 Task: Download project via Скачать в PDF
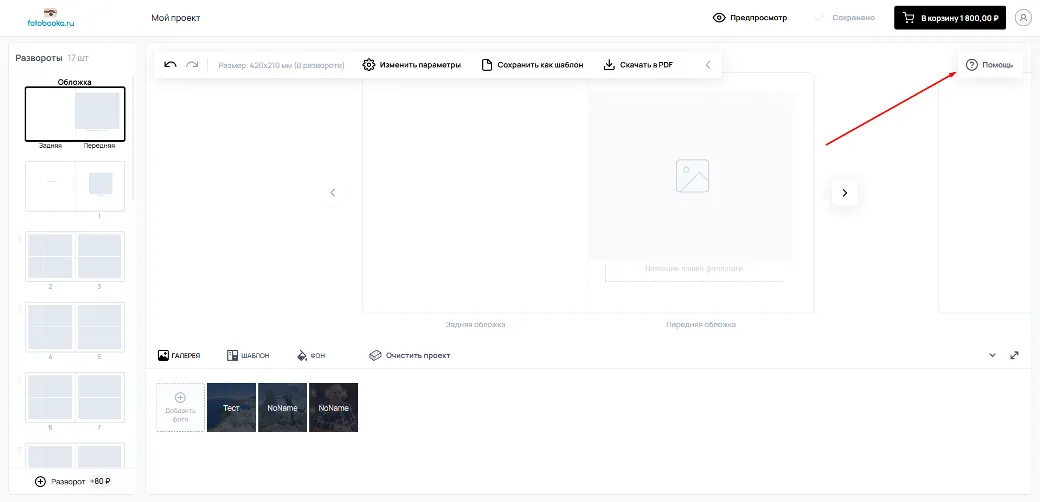pos(638,65)
